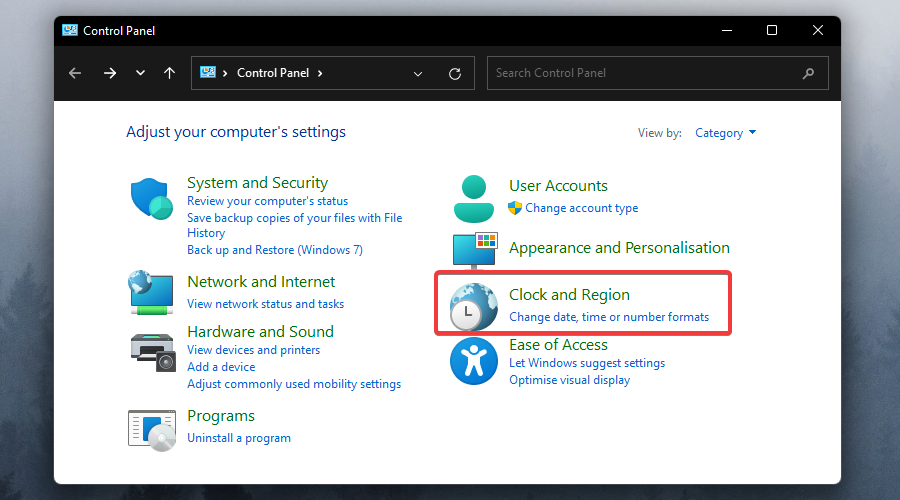This screenshot has width=900, height=500.
Task: Go up one level arrow
Action: (x=169, y=73)
